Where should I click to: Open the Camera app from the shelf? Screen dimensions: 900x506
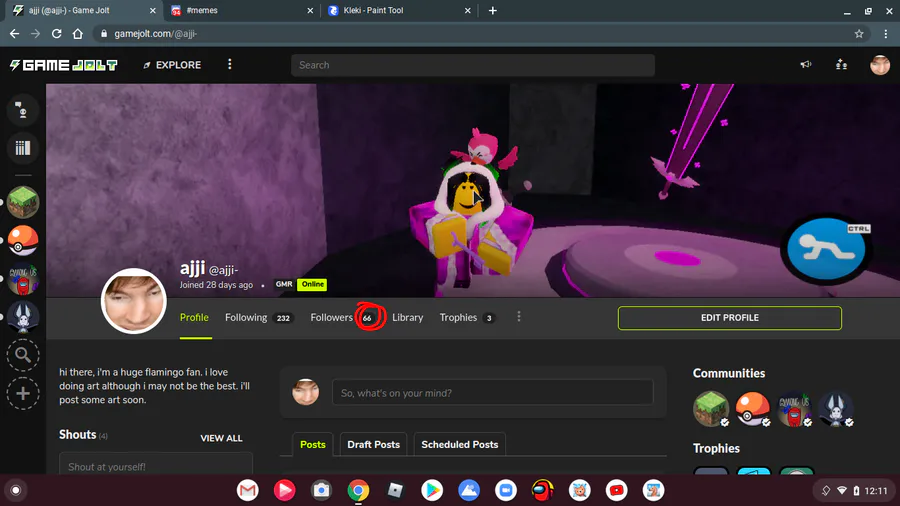pos(321,491)
